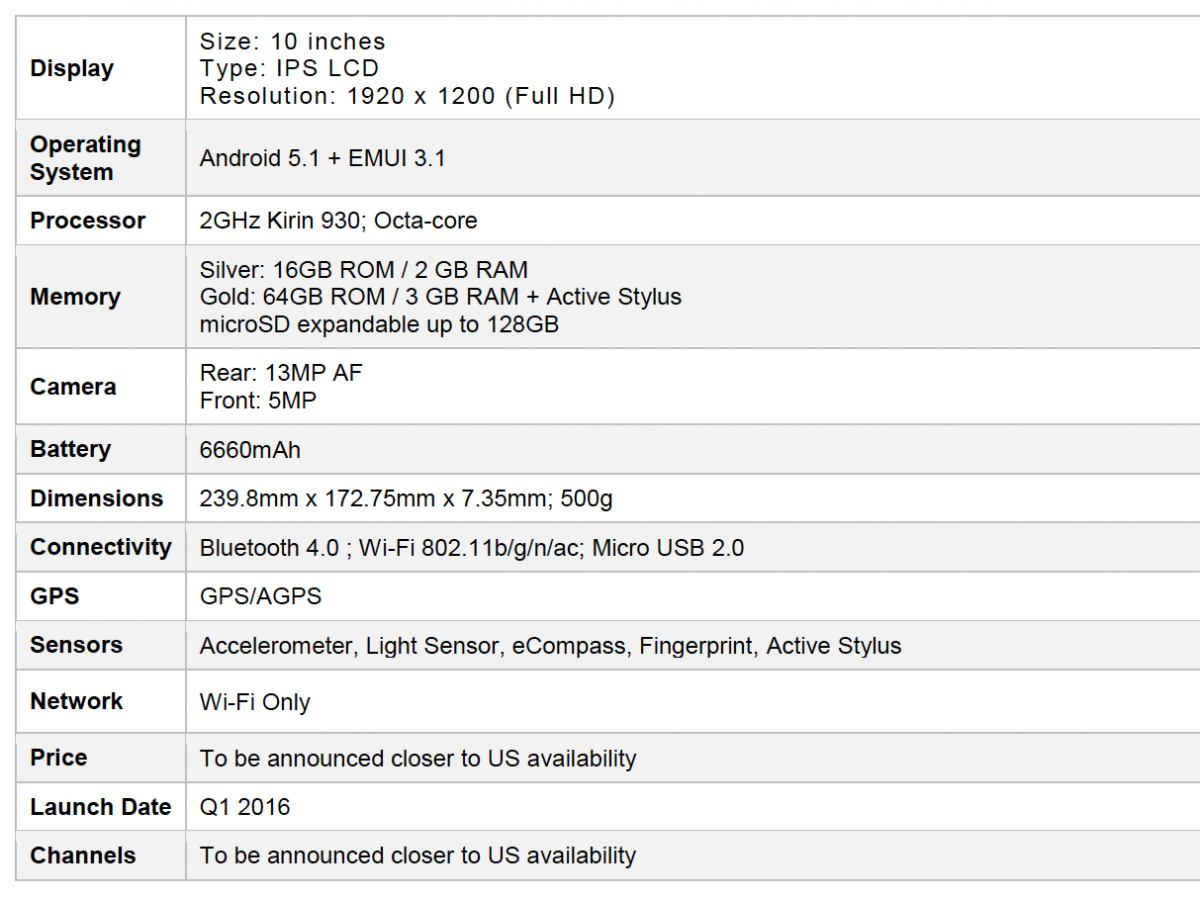Select the GPS/AGPS value
The height and width of the screenshot is (900, 1200).
click(260, 597)
